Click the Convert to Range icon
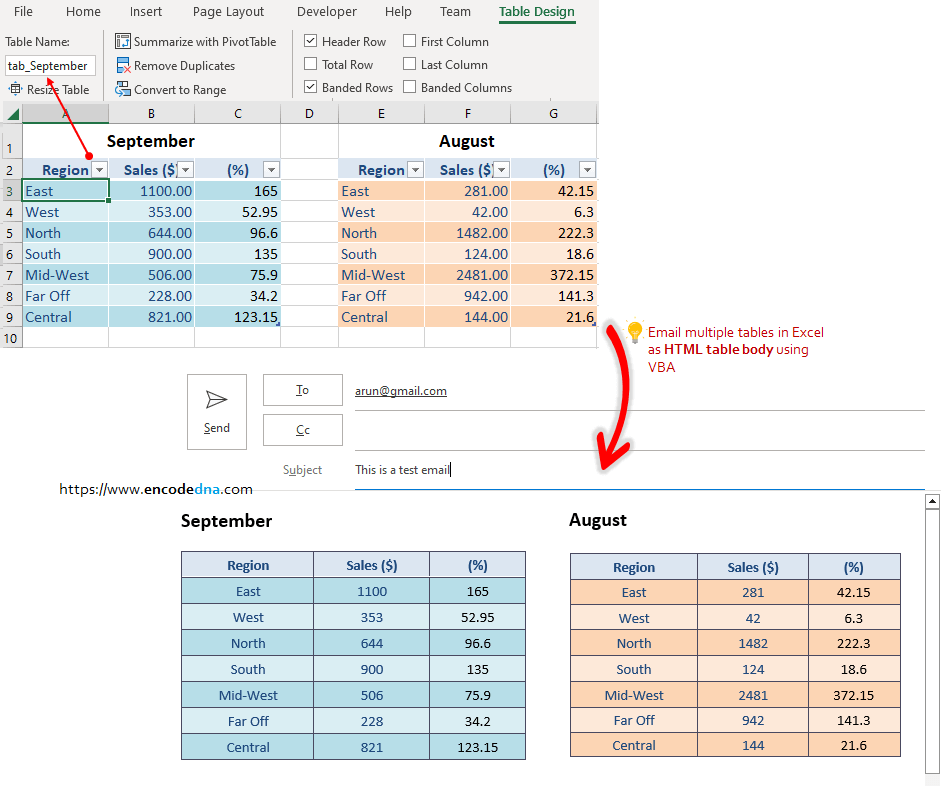 coord(125,89)
